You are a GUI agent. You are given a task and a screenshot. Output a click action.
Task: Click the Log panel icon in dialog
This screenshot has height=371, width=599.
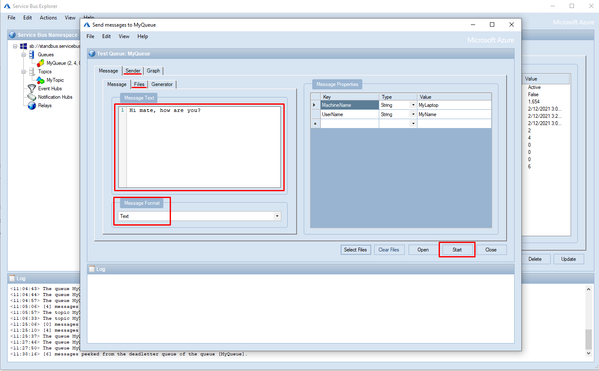(92, 269)
